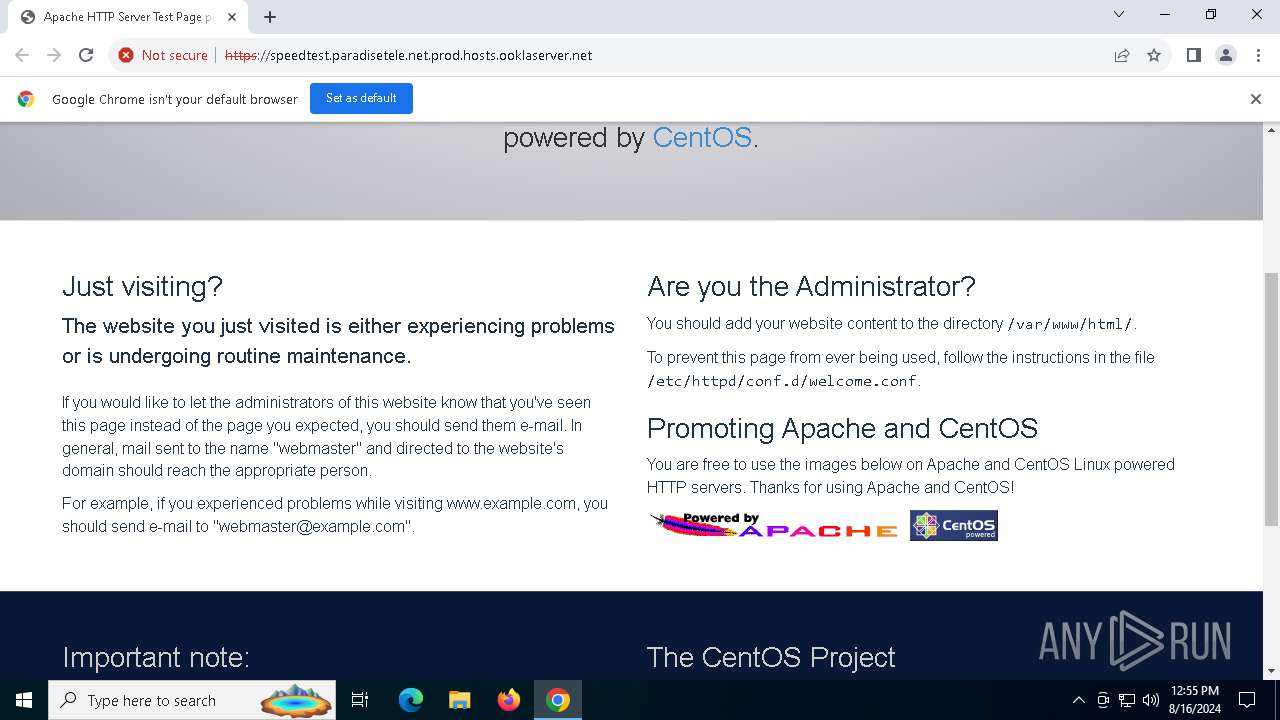The width and height of the screenshot is (1280, 720).
Task: Click the page vertical scrollbar thumb
Action: point(1271,398)
